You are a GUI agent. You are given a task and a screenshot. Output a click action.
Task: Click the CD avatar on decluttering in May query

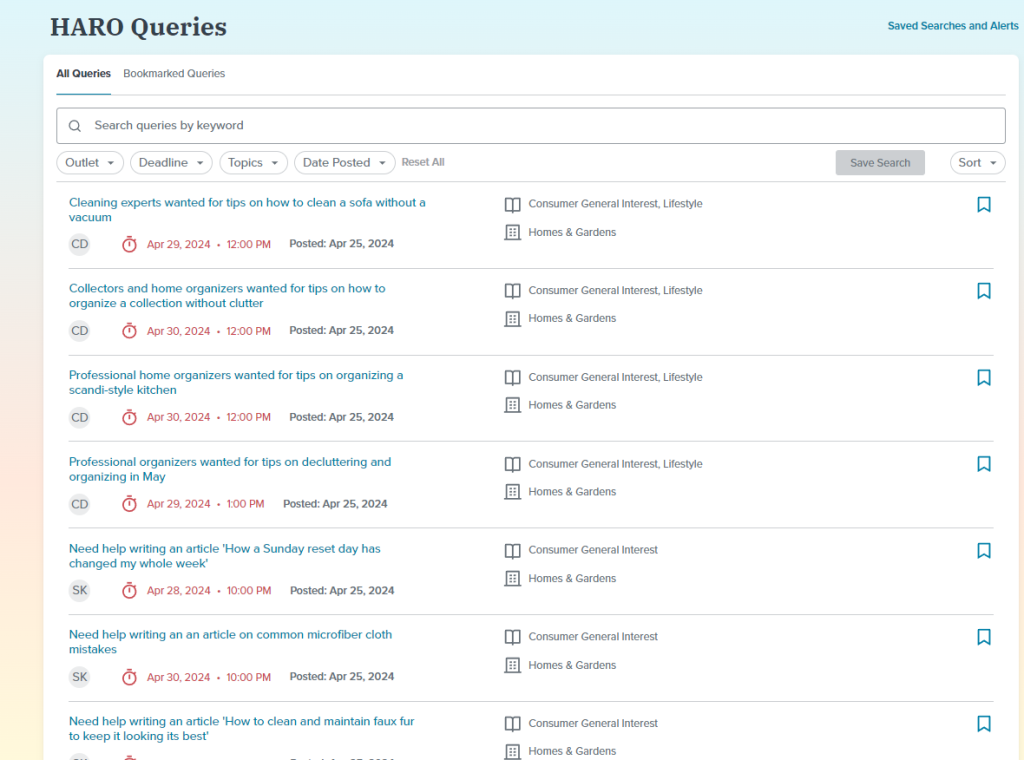coord(80,504)
